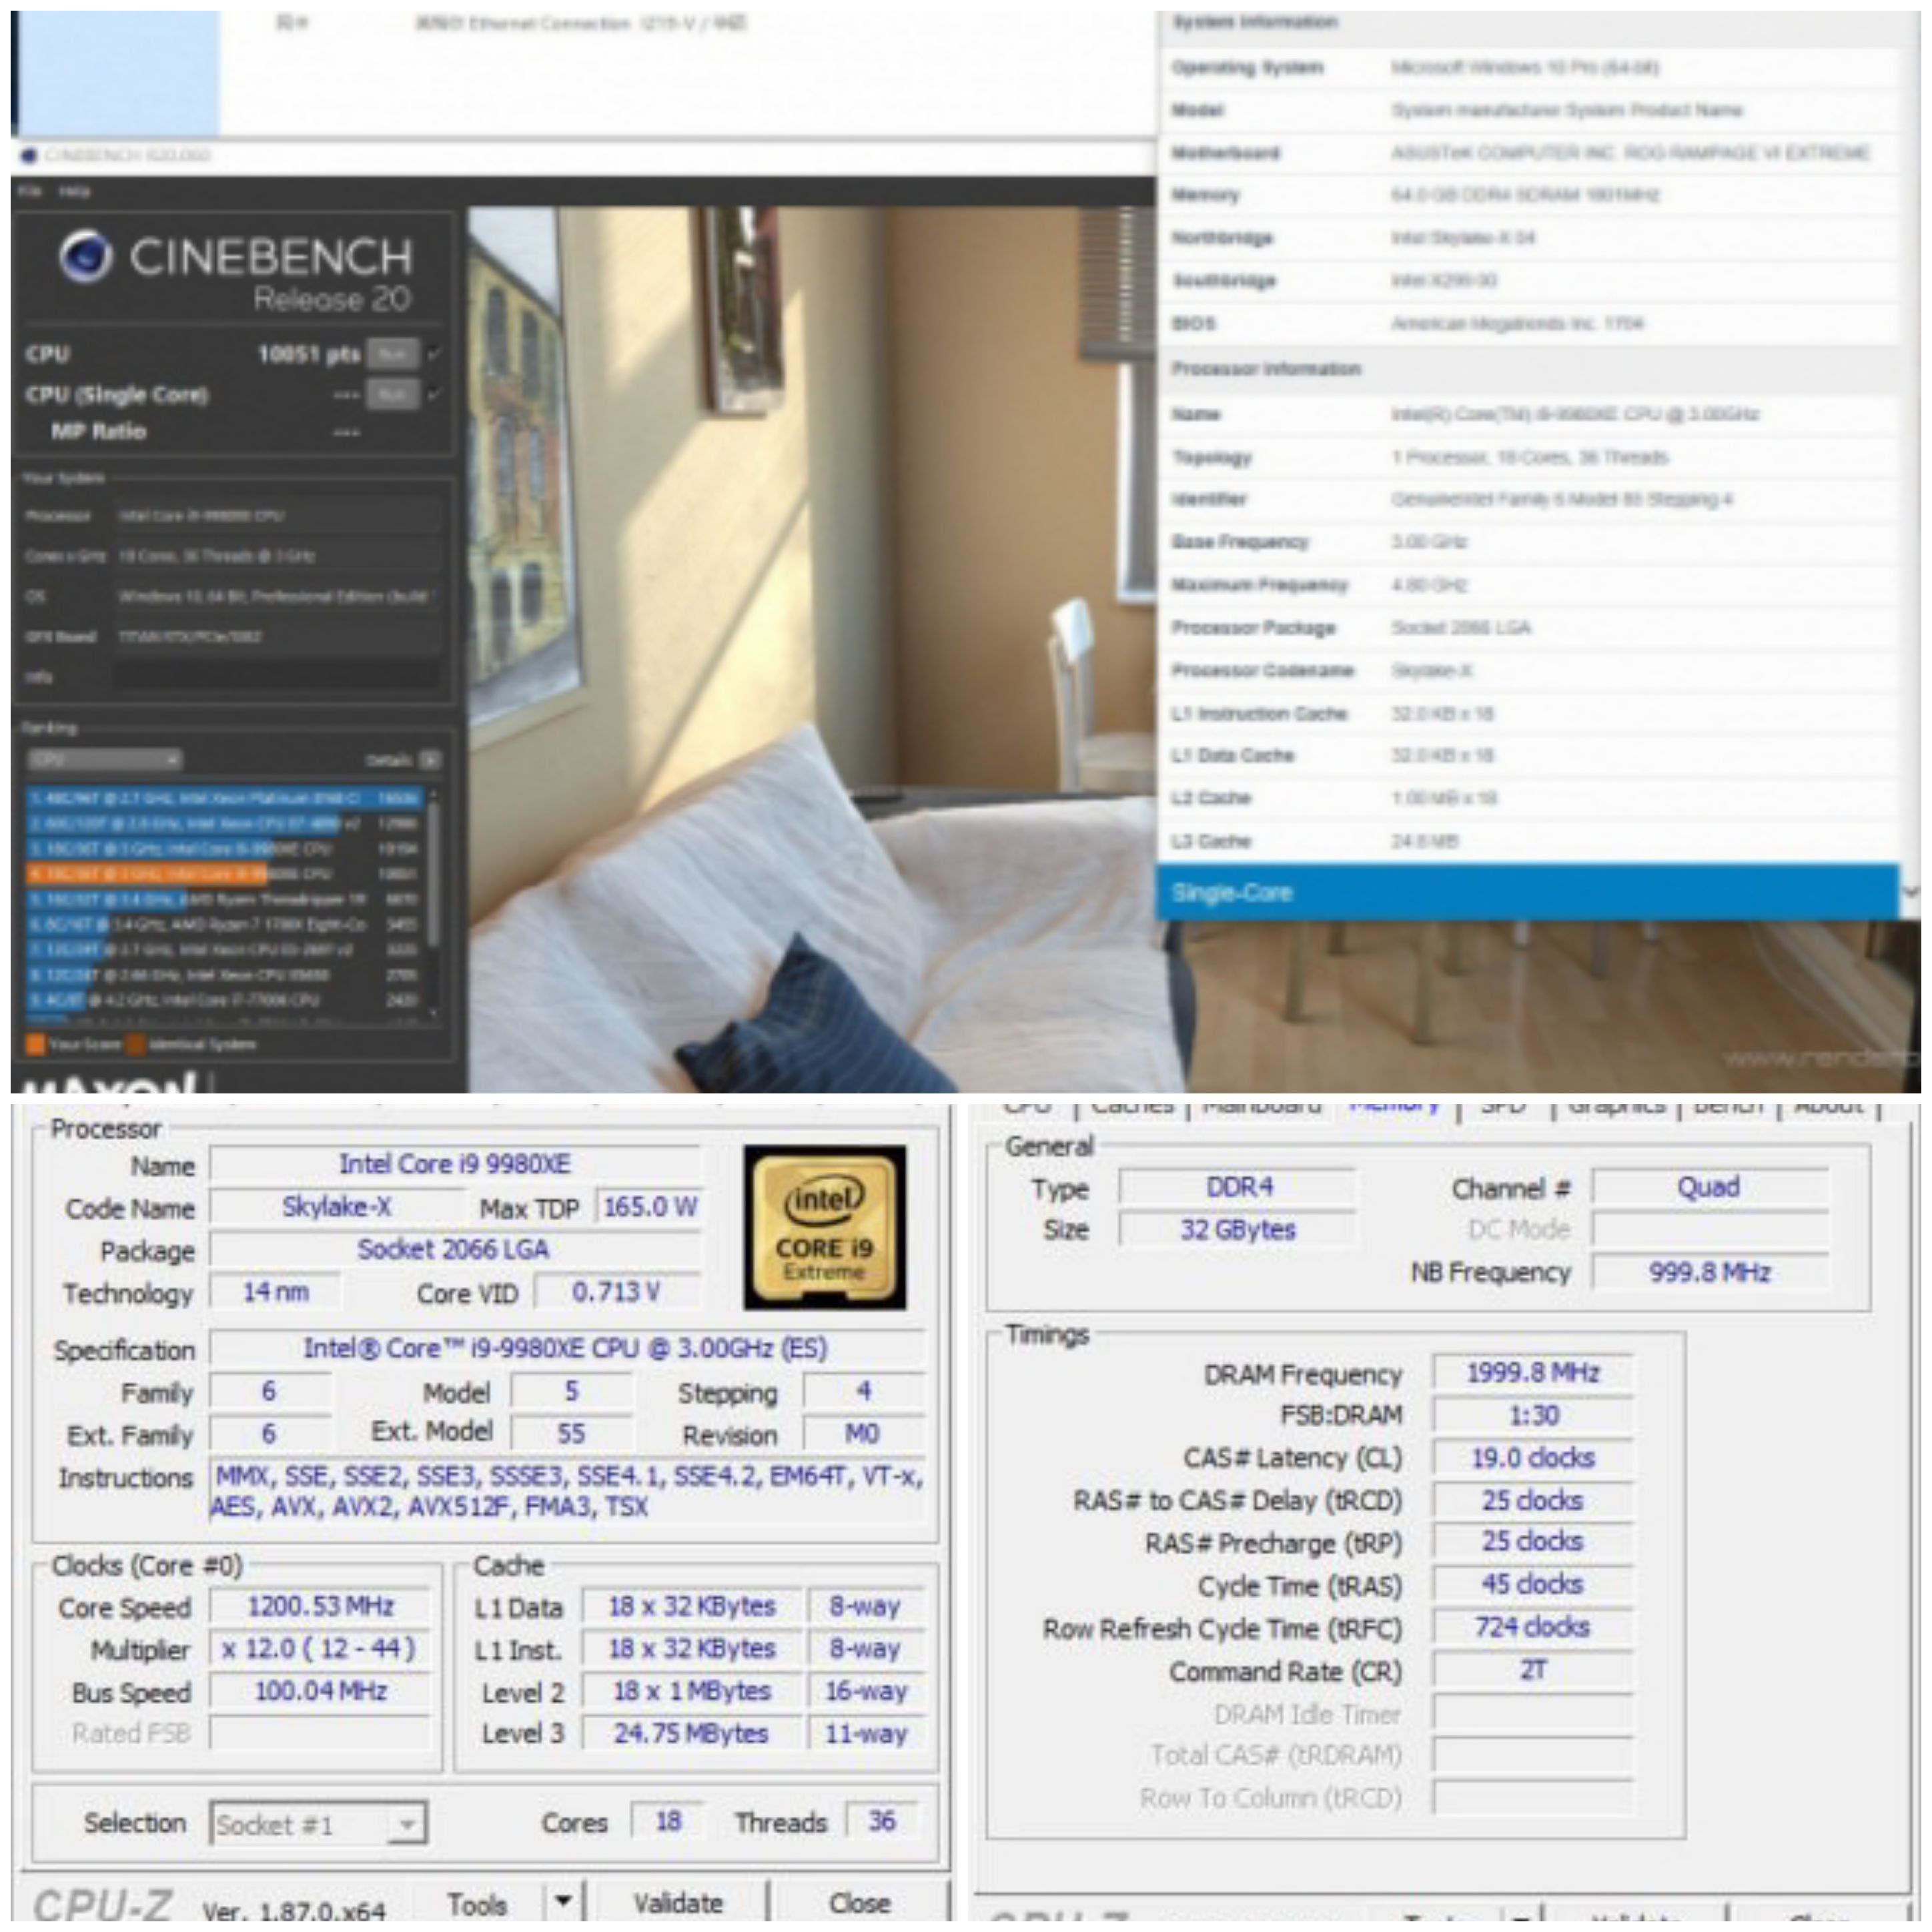Screen dimensions: 1932x1932
Task: Click the Info field under Your System
Action: click(x=277, y=676)
